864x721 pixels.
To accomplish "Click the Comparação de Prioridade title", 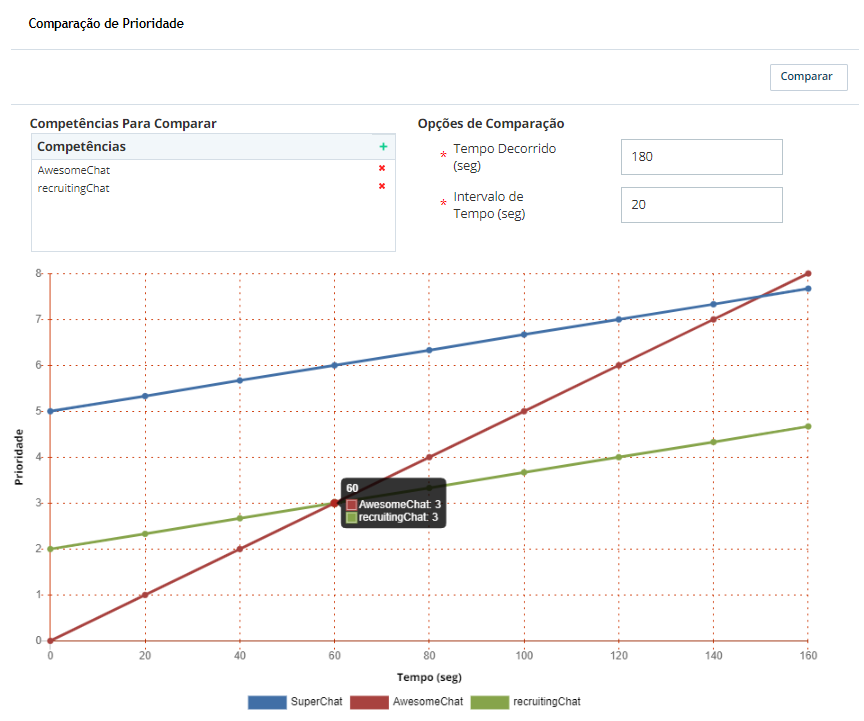I will pyautogui.click(x=106, y=24).
